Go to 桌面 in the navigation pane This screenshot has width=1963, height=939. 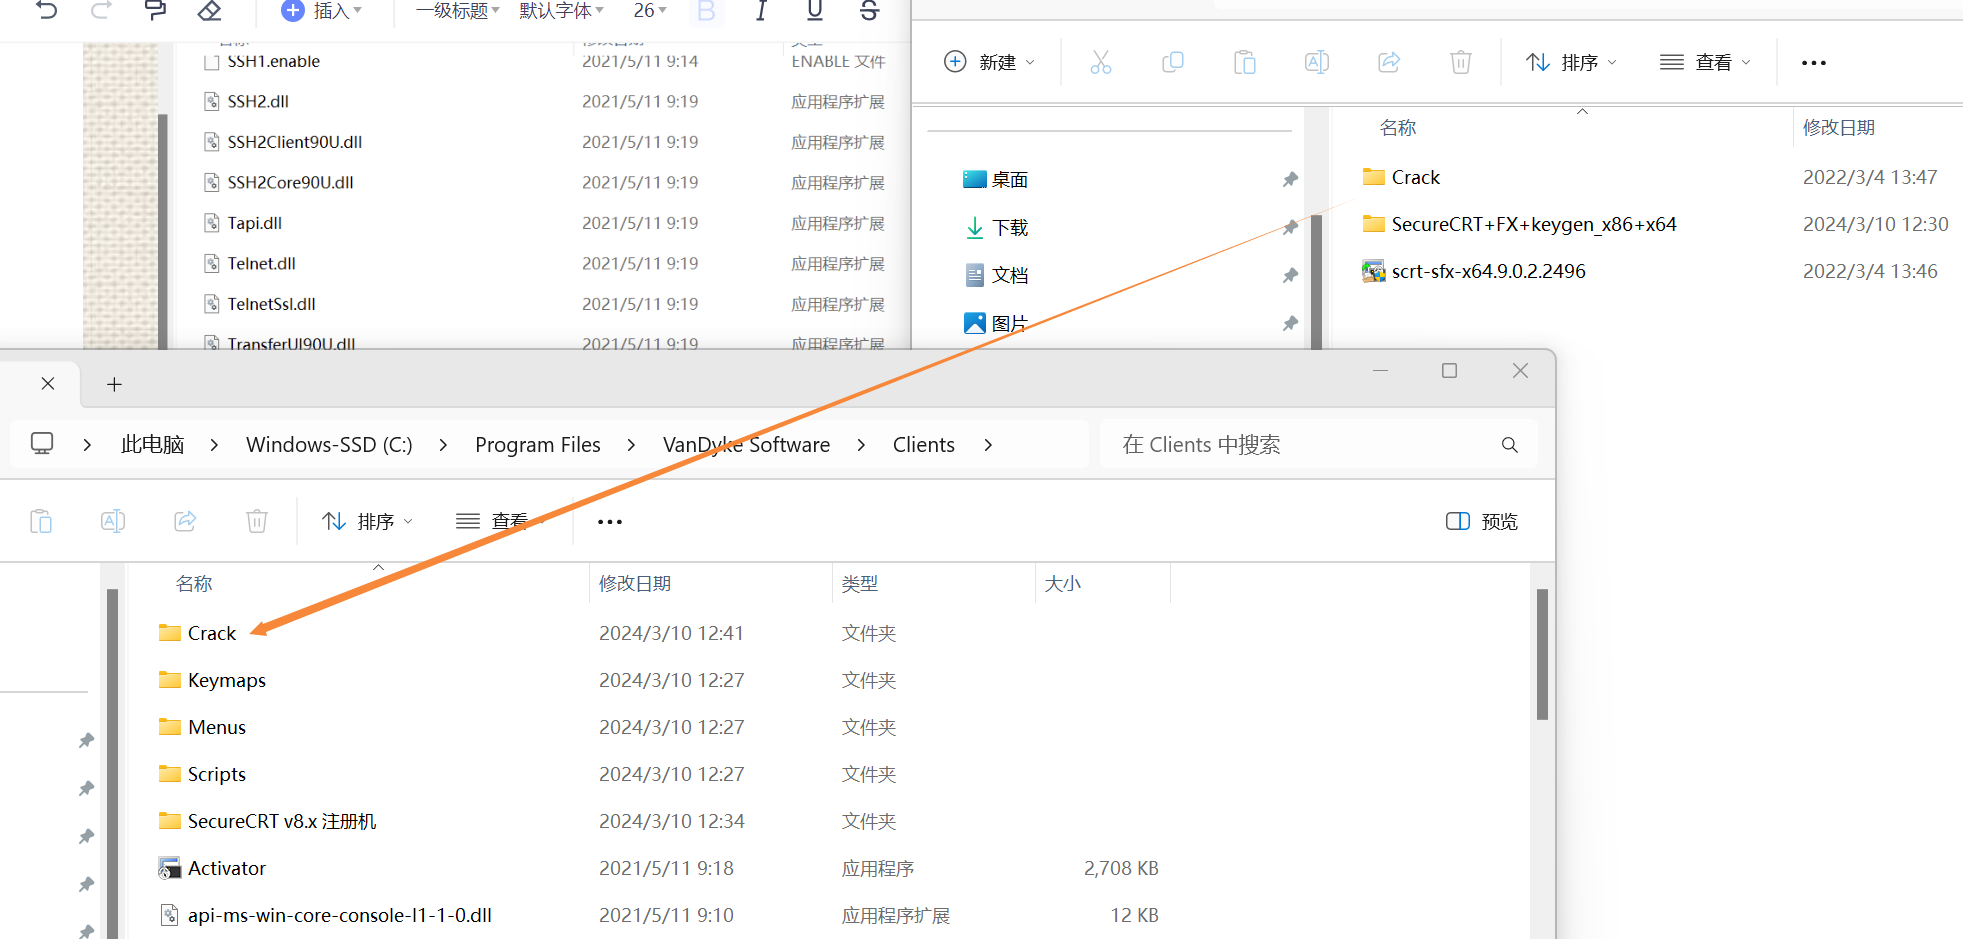(x=996, y=180)
